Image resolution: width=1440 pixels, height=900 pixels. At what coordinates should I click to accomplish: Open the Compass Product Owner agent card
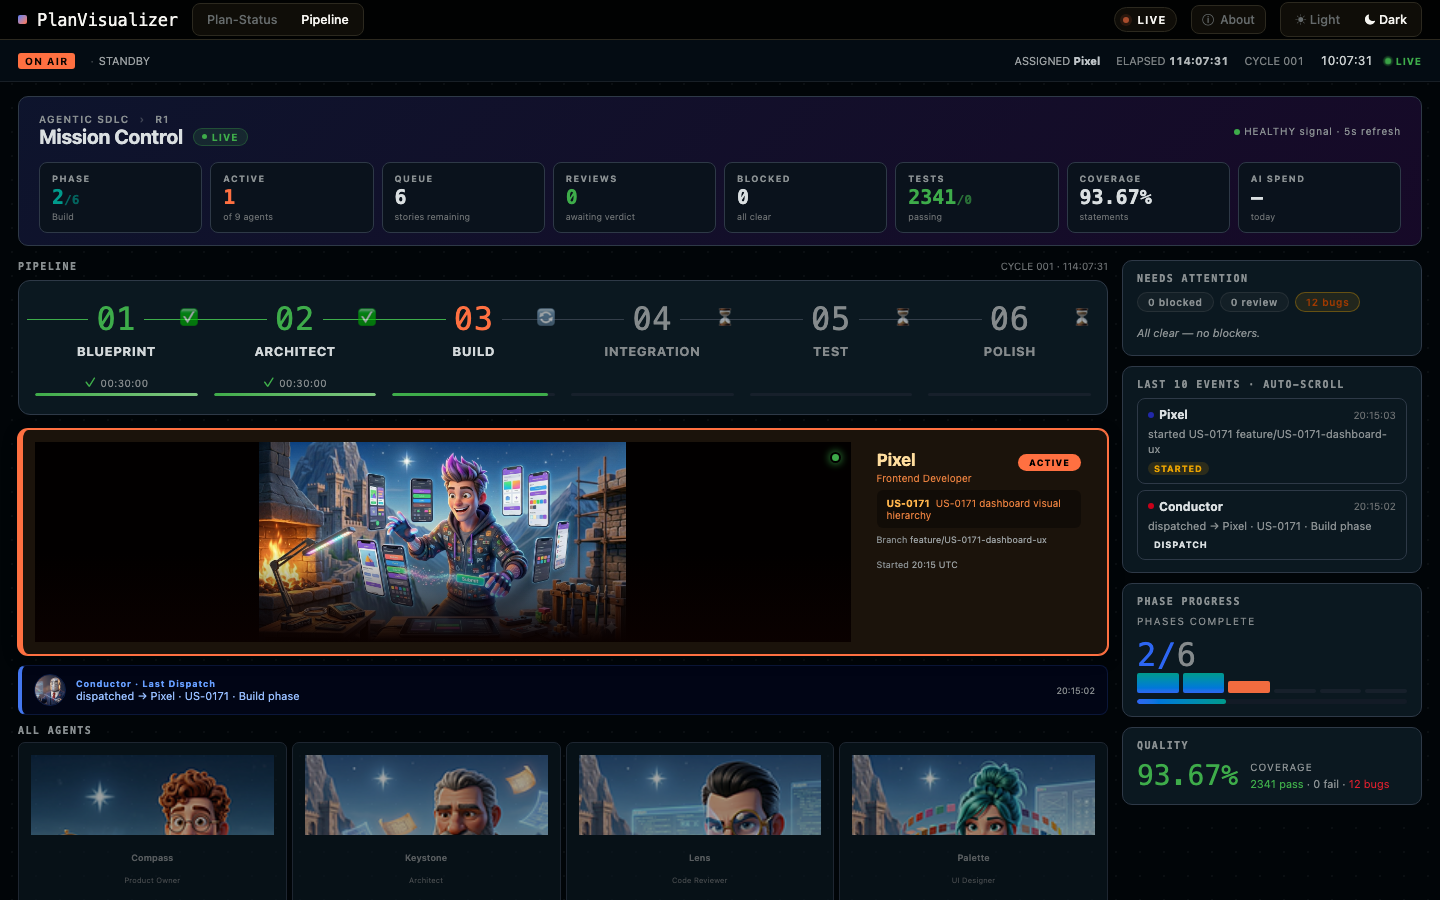click(x=152, y=821)
